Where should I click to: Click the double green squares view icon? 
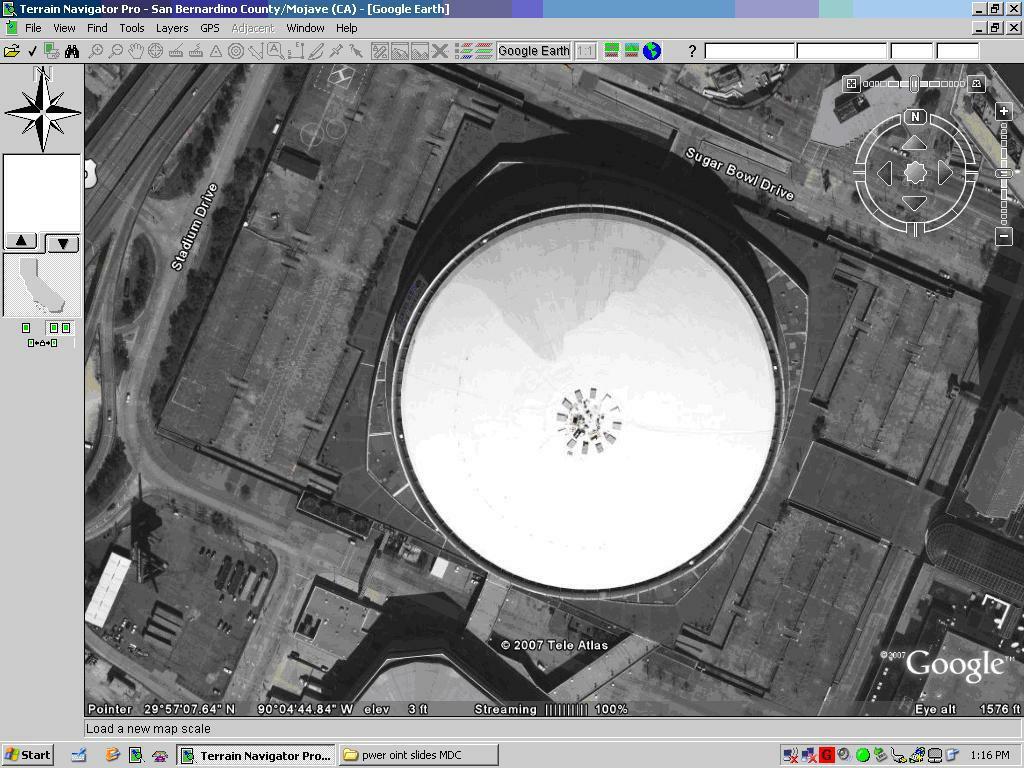(x=59, y=328)
